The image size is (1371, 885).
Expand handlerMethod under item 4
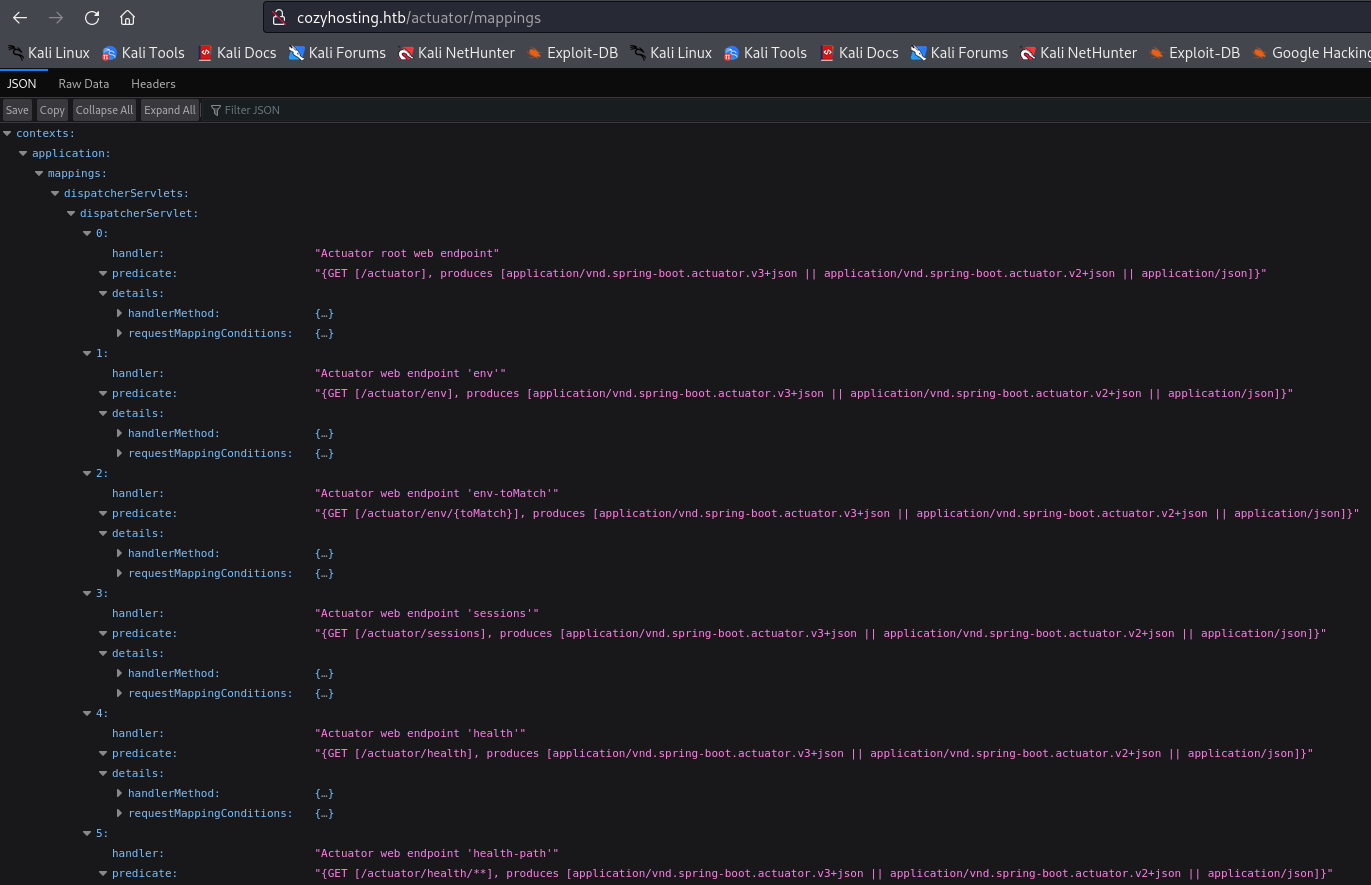coord(120,793)
